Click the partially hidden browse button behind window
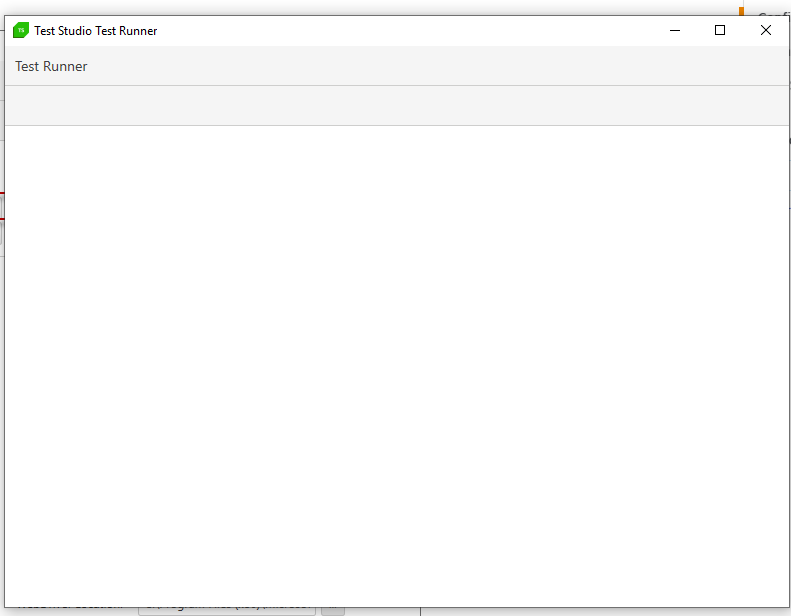791x616 pixels. pyautogui.click(x=333, y=610)
